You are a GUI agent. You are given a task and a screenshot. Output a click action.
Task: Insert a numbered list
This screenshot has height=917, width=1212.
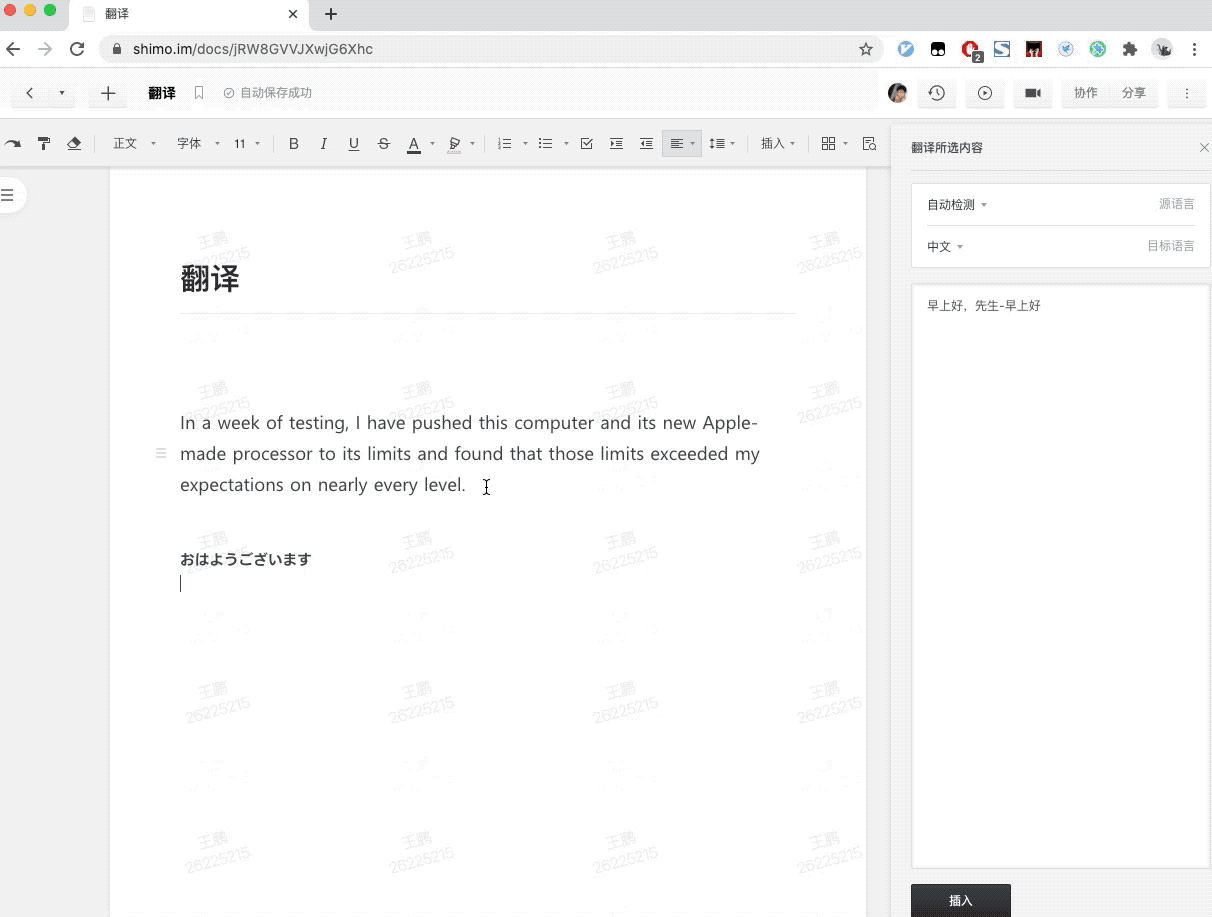(x=505, y=144)
